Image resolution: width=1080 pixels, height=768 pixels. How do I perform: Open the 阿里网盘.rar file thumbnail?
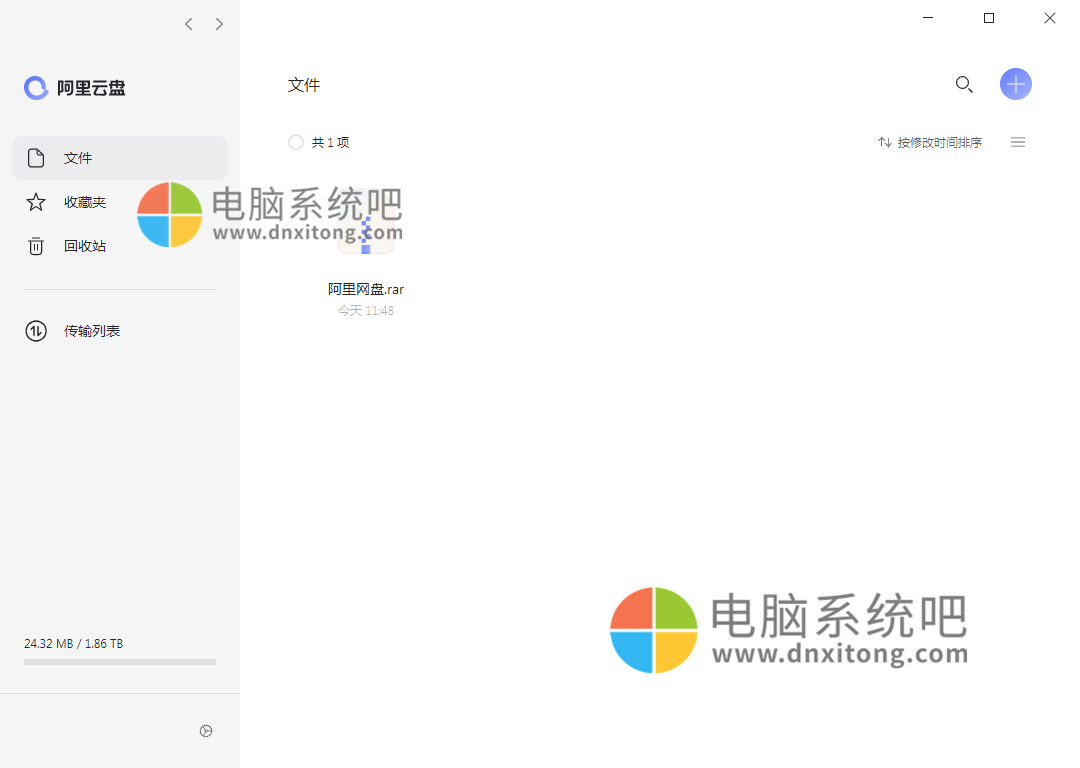point(366,222)
